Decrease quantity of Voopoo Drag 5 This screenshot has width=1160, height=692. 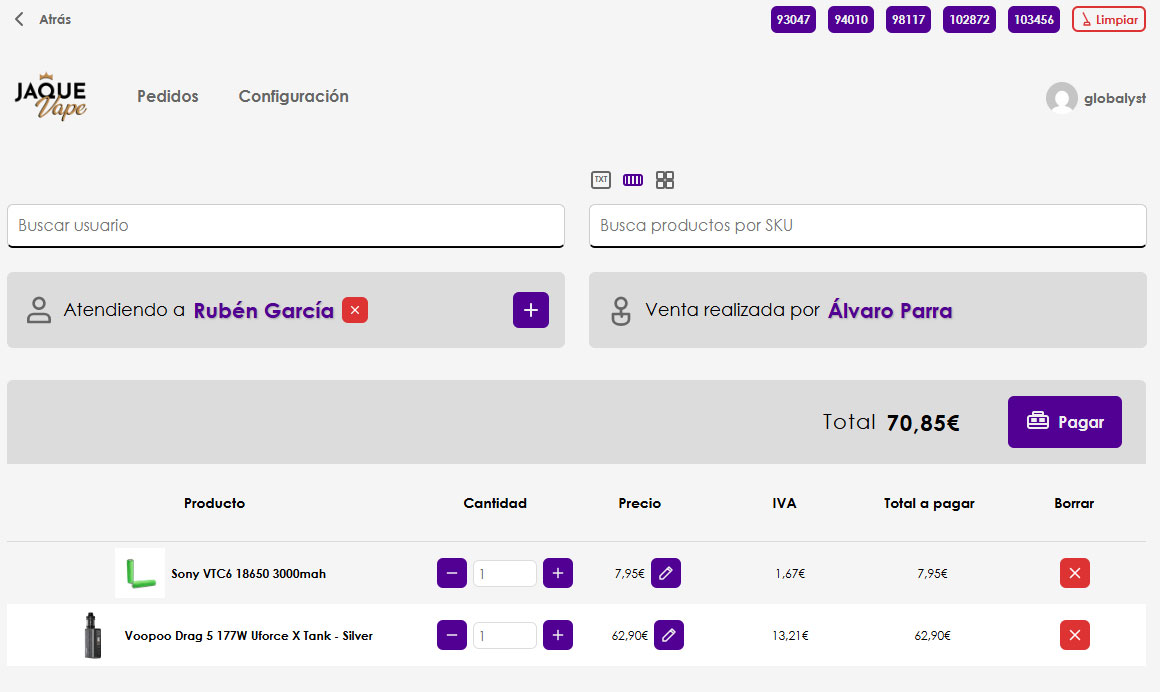tap(452, 635)
